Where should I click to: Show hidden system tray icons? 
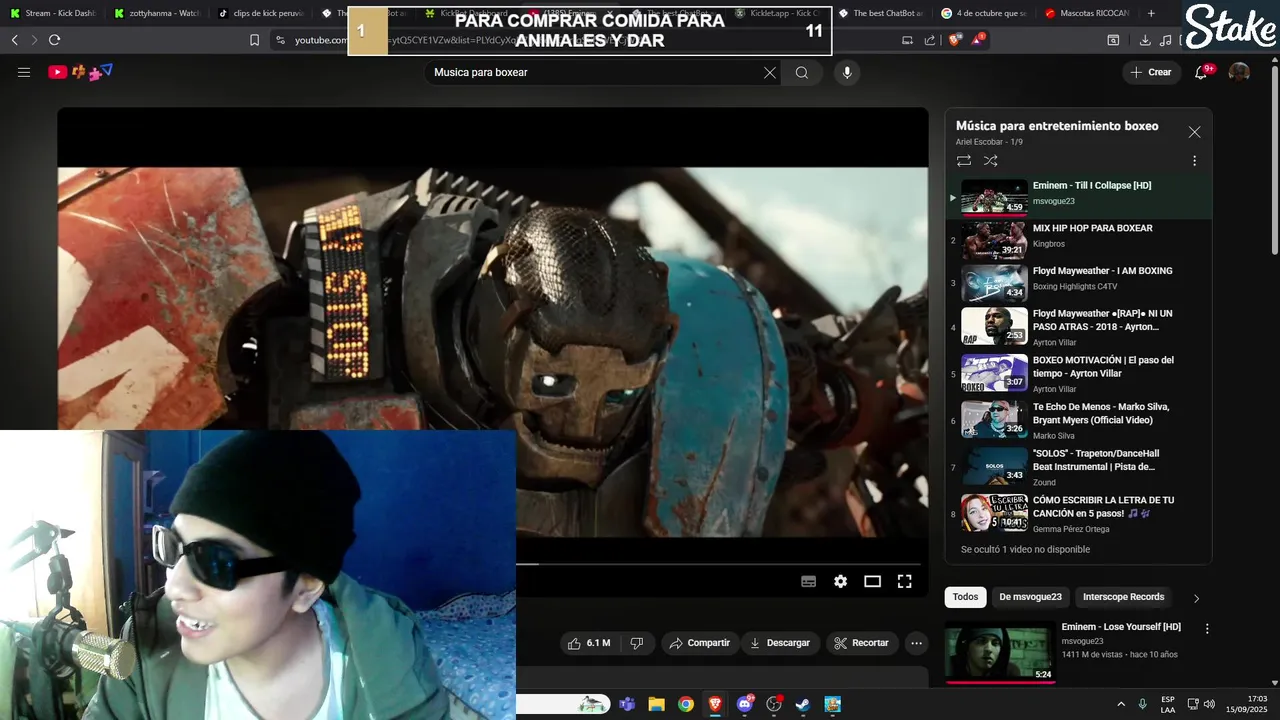(1121, 704)
